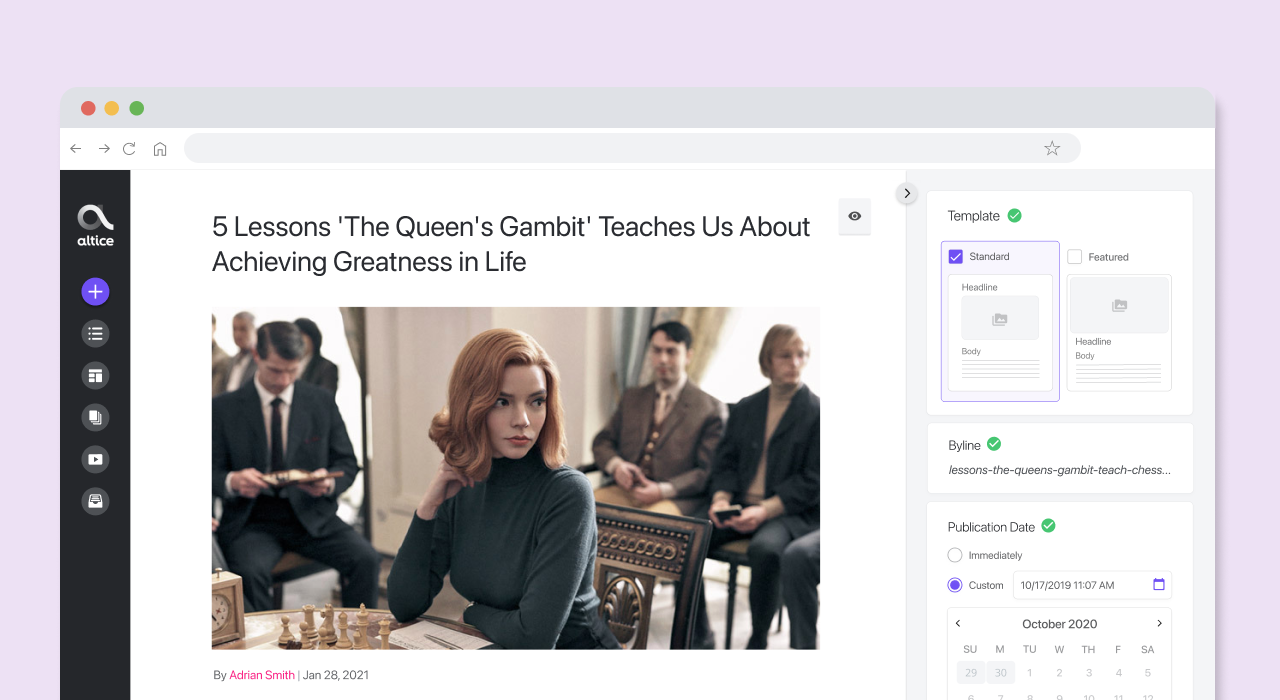The height and width of the screenshot is (700, 1280).
Task: Open the calendar picker icon
Action: pyautogui.click(x=1159, y=584)
